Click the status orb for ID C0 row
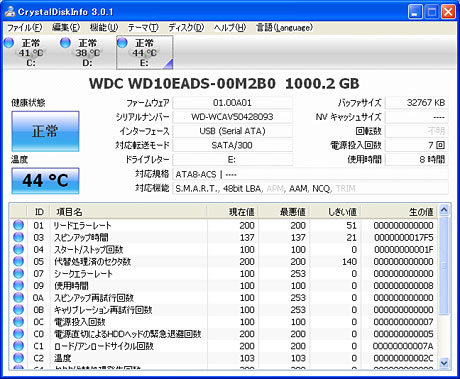 (18, 334)
